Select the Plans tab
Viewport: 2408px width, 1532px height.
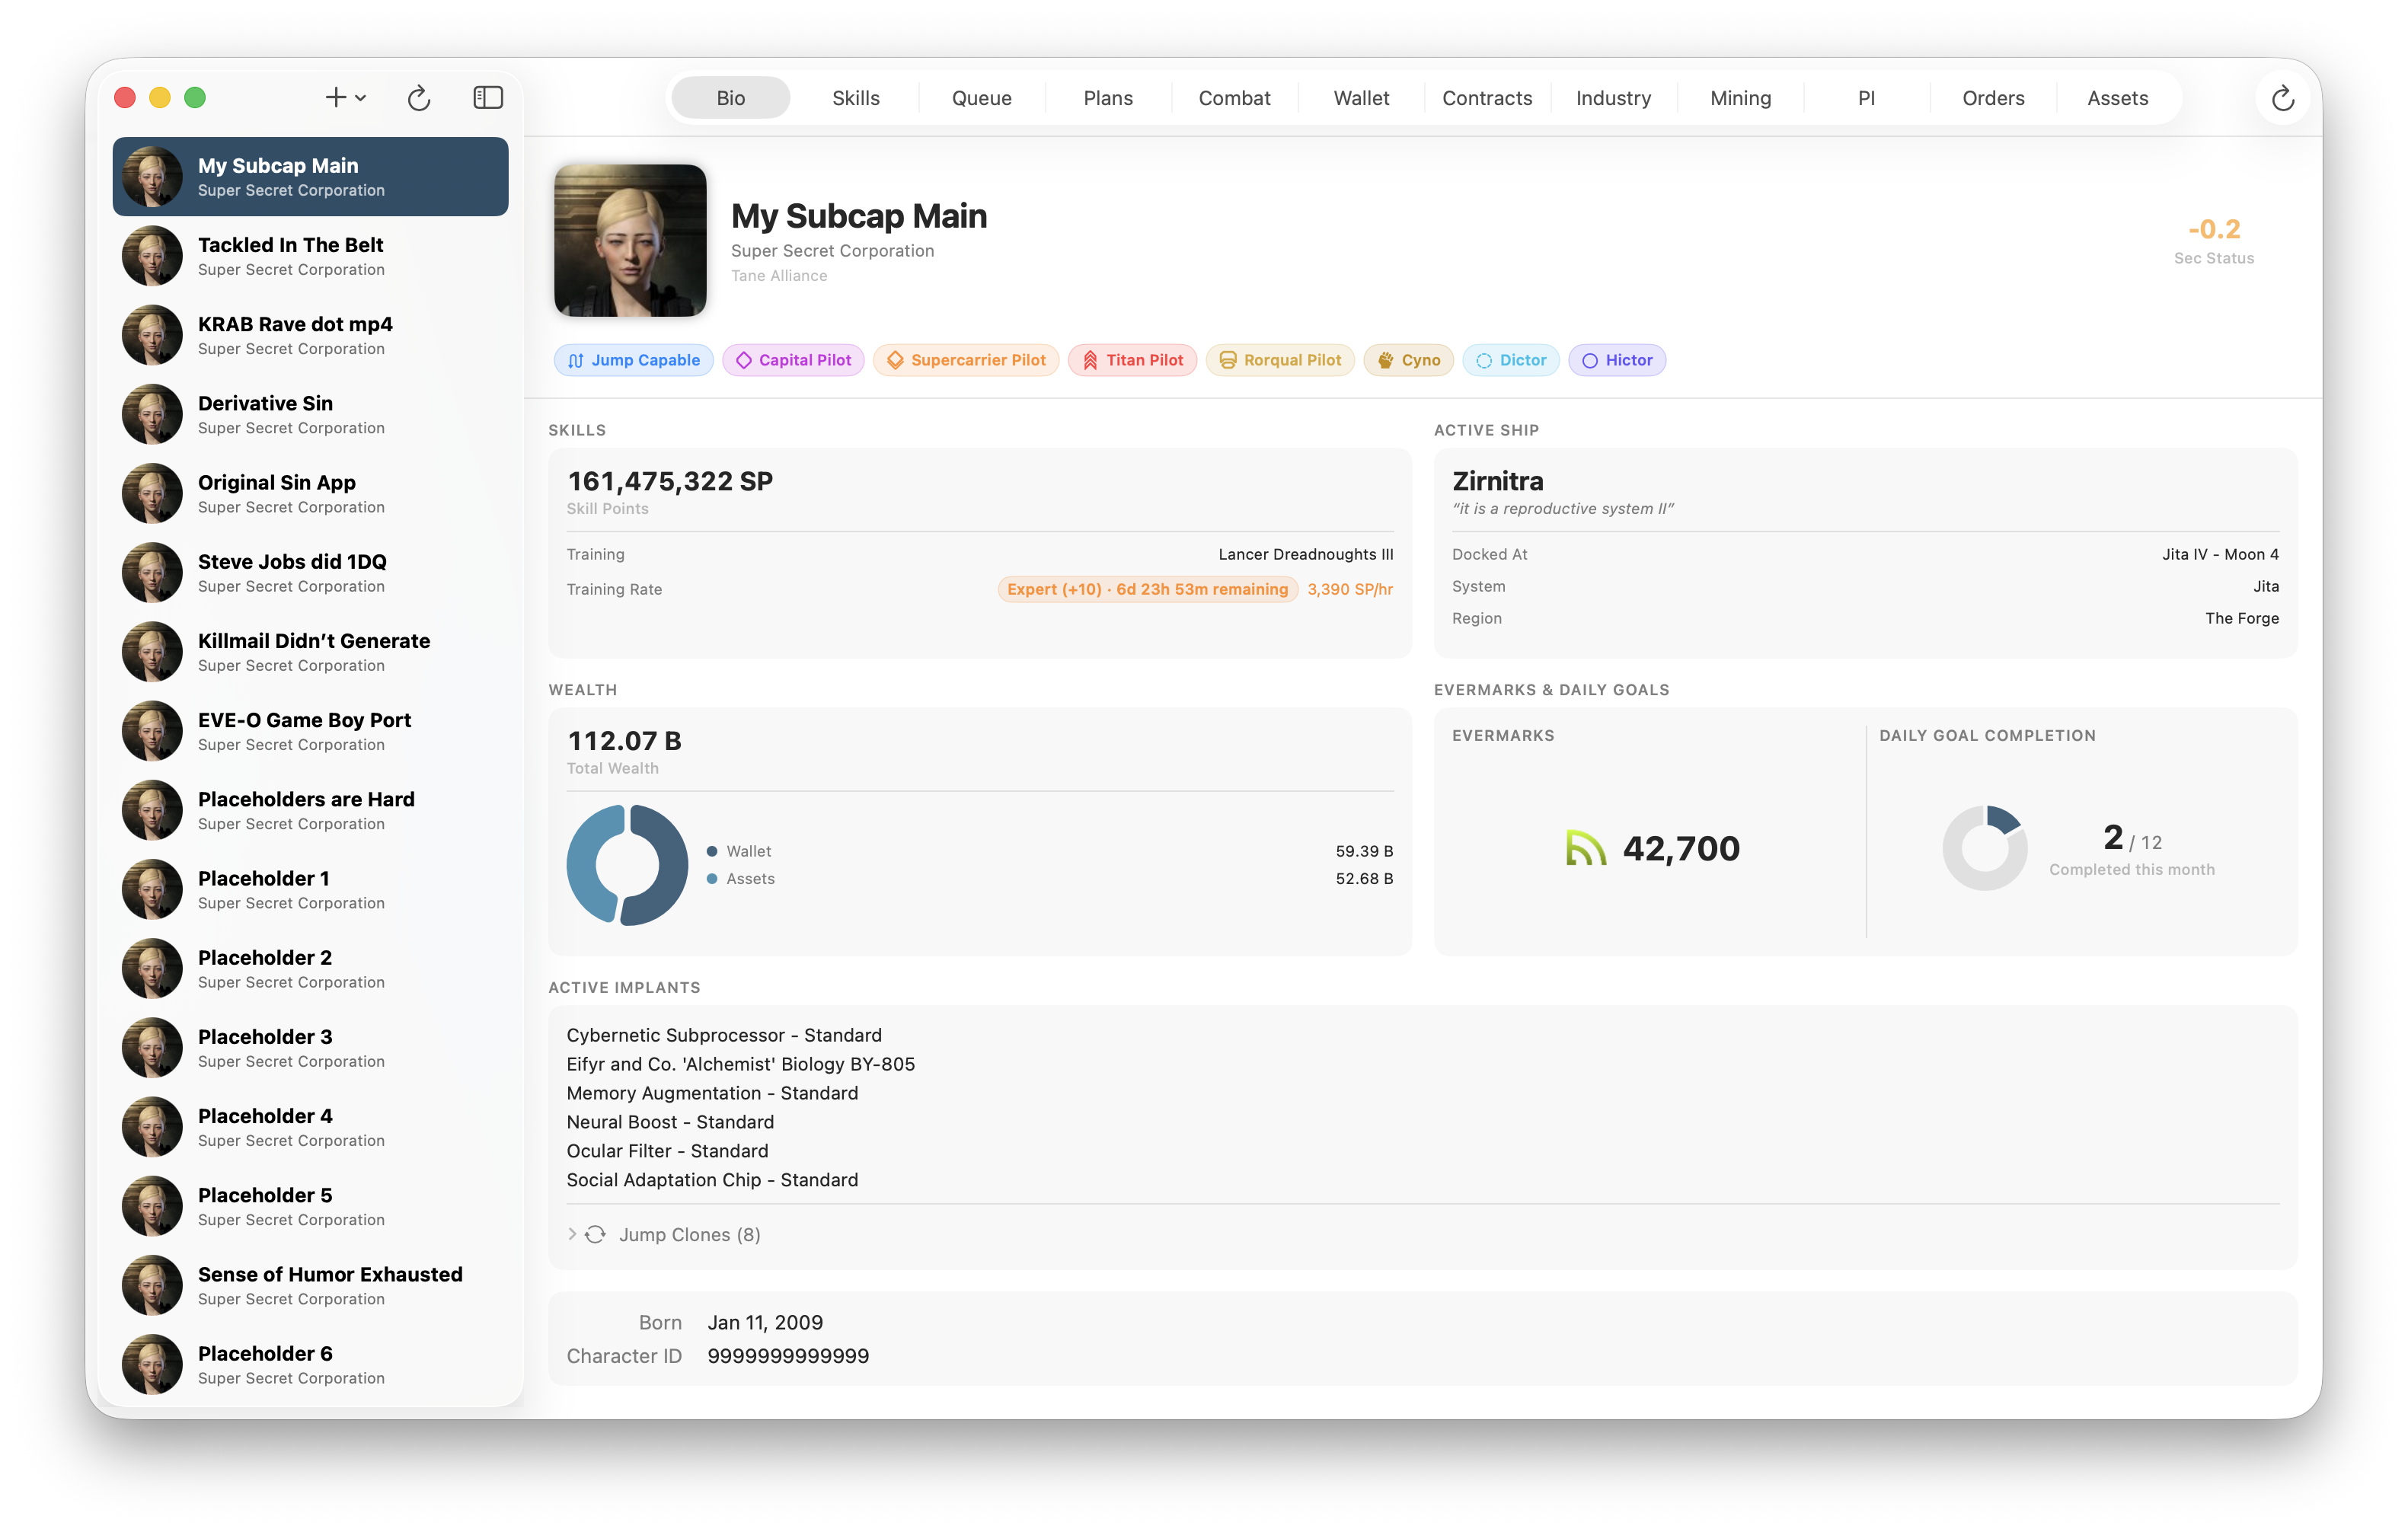1108,98
